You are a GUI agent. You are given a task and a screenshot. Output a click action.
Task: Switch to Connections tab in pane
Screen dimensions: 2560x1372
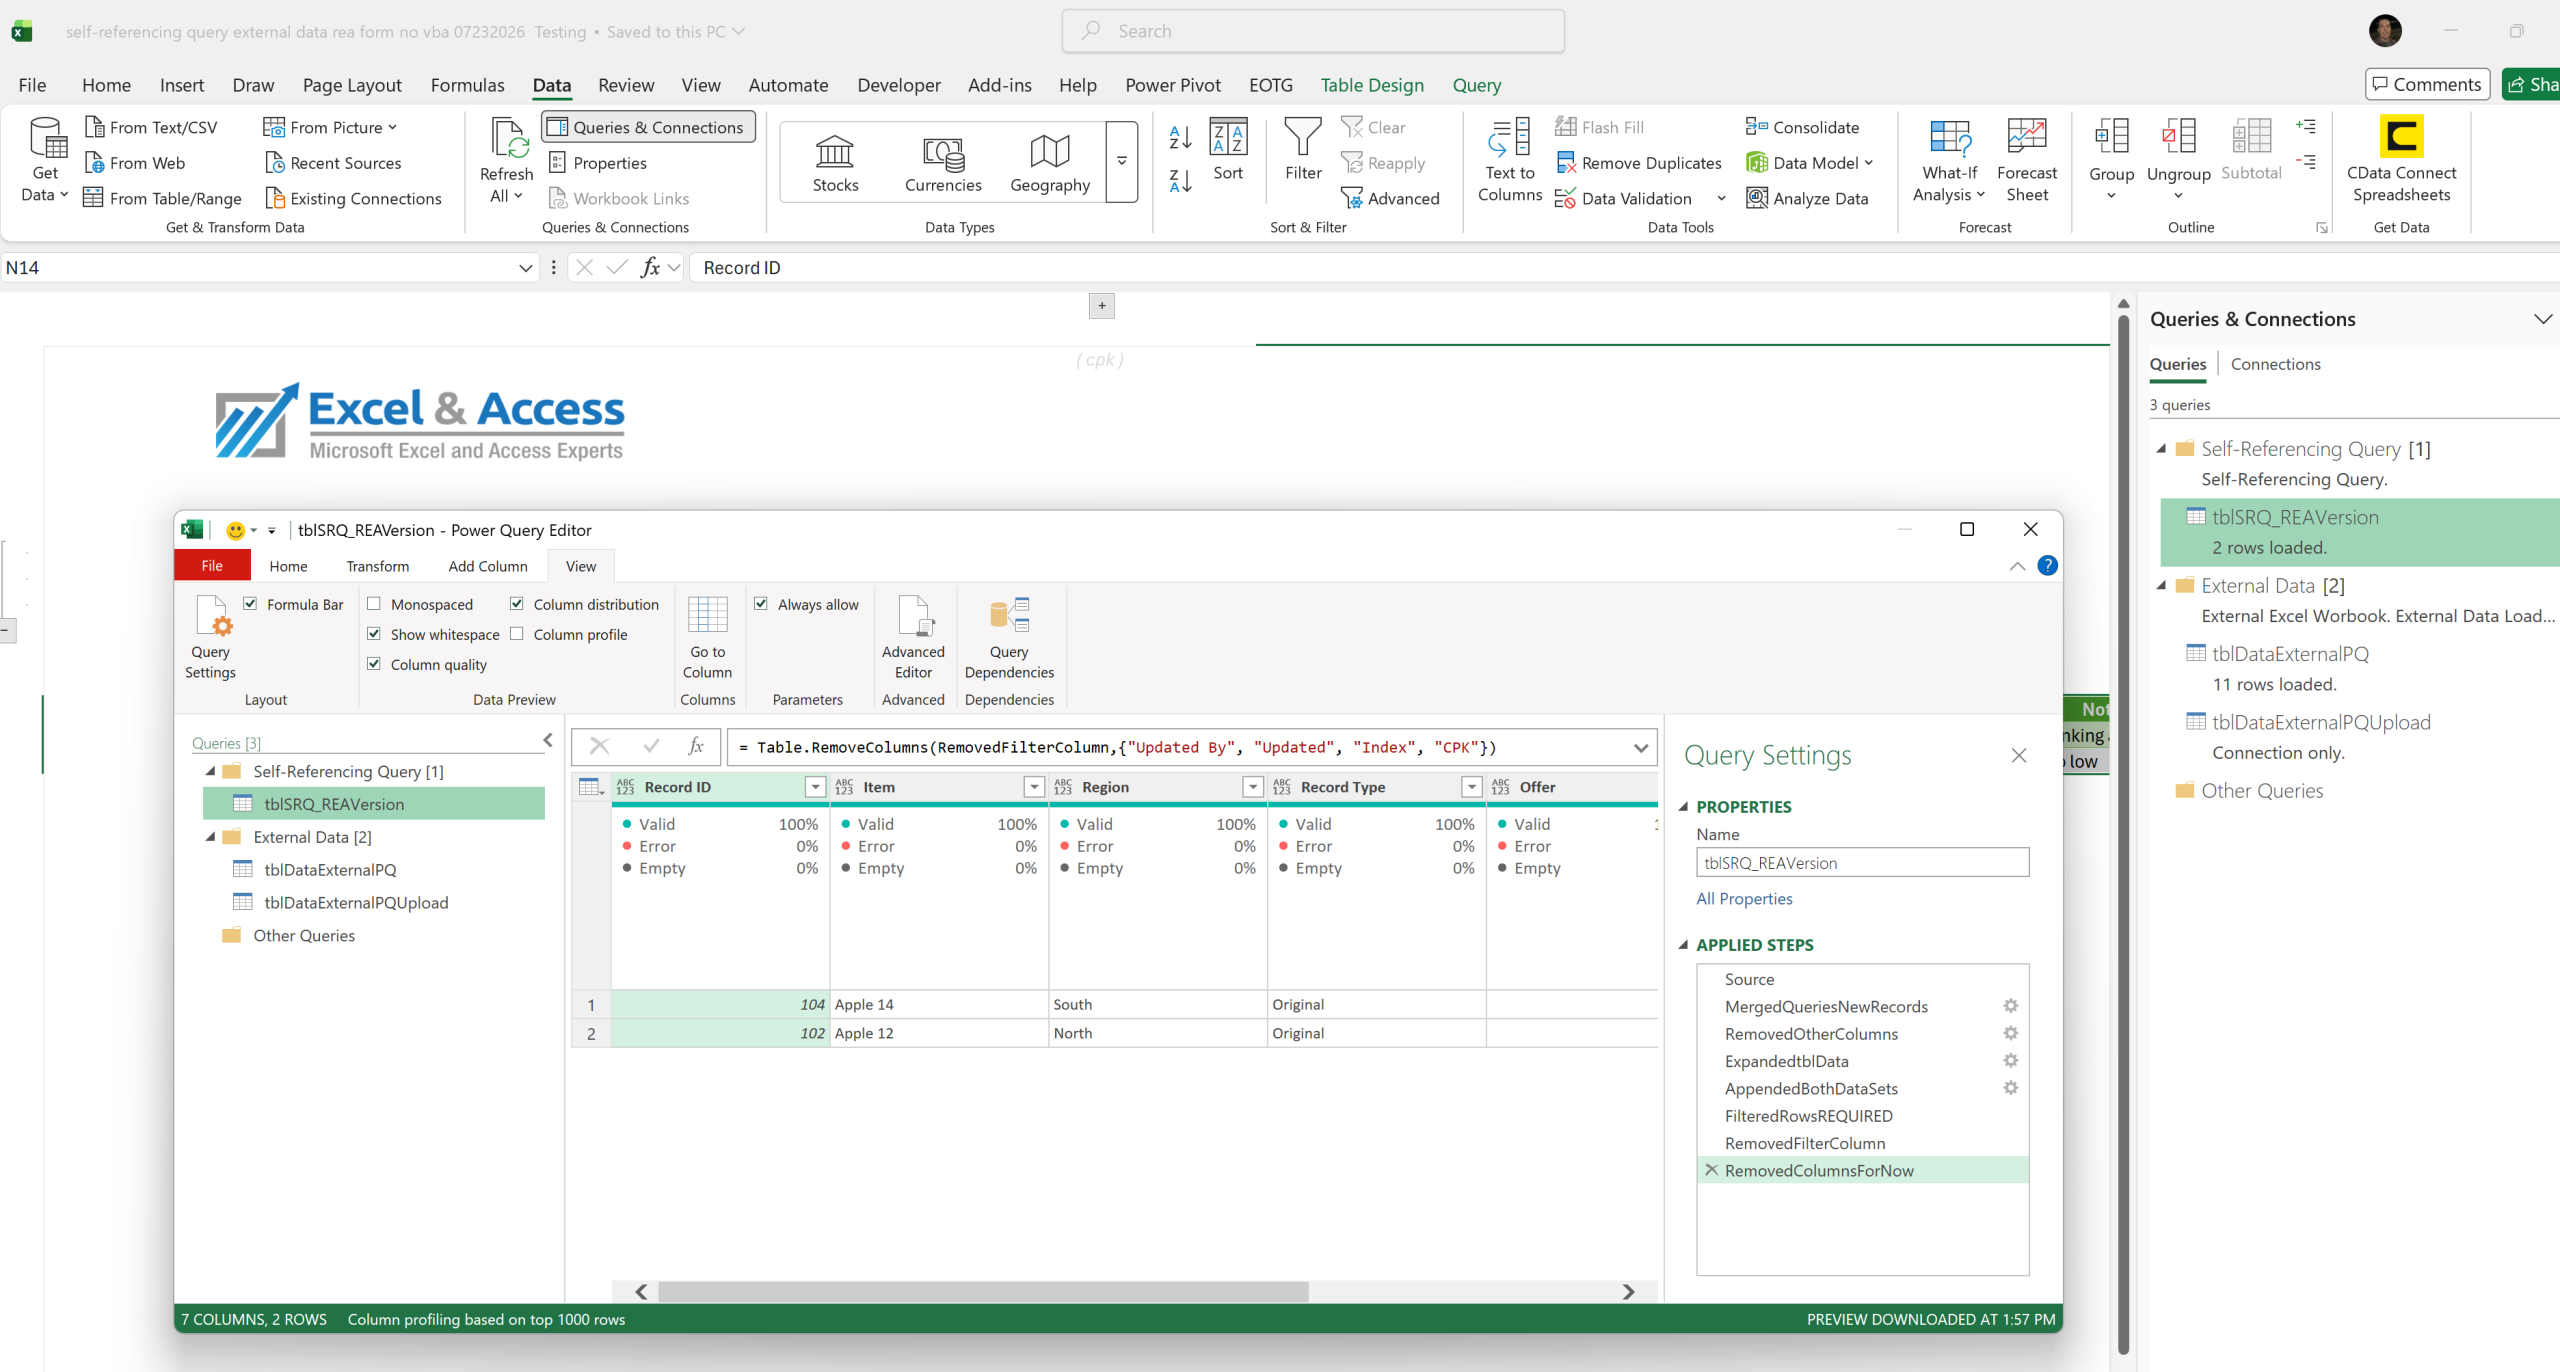pos(2275,364)
